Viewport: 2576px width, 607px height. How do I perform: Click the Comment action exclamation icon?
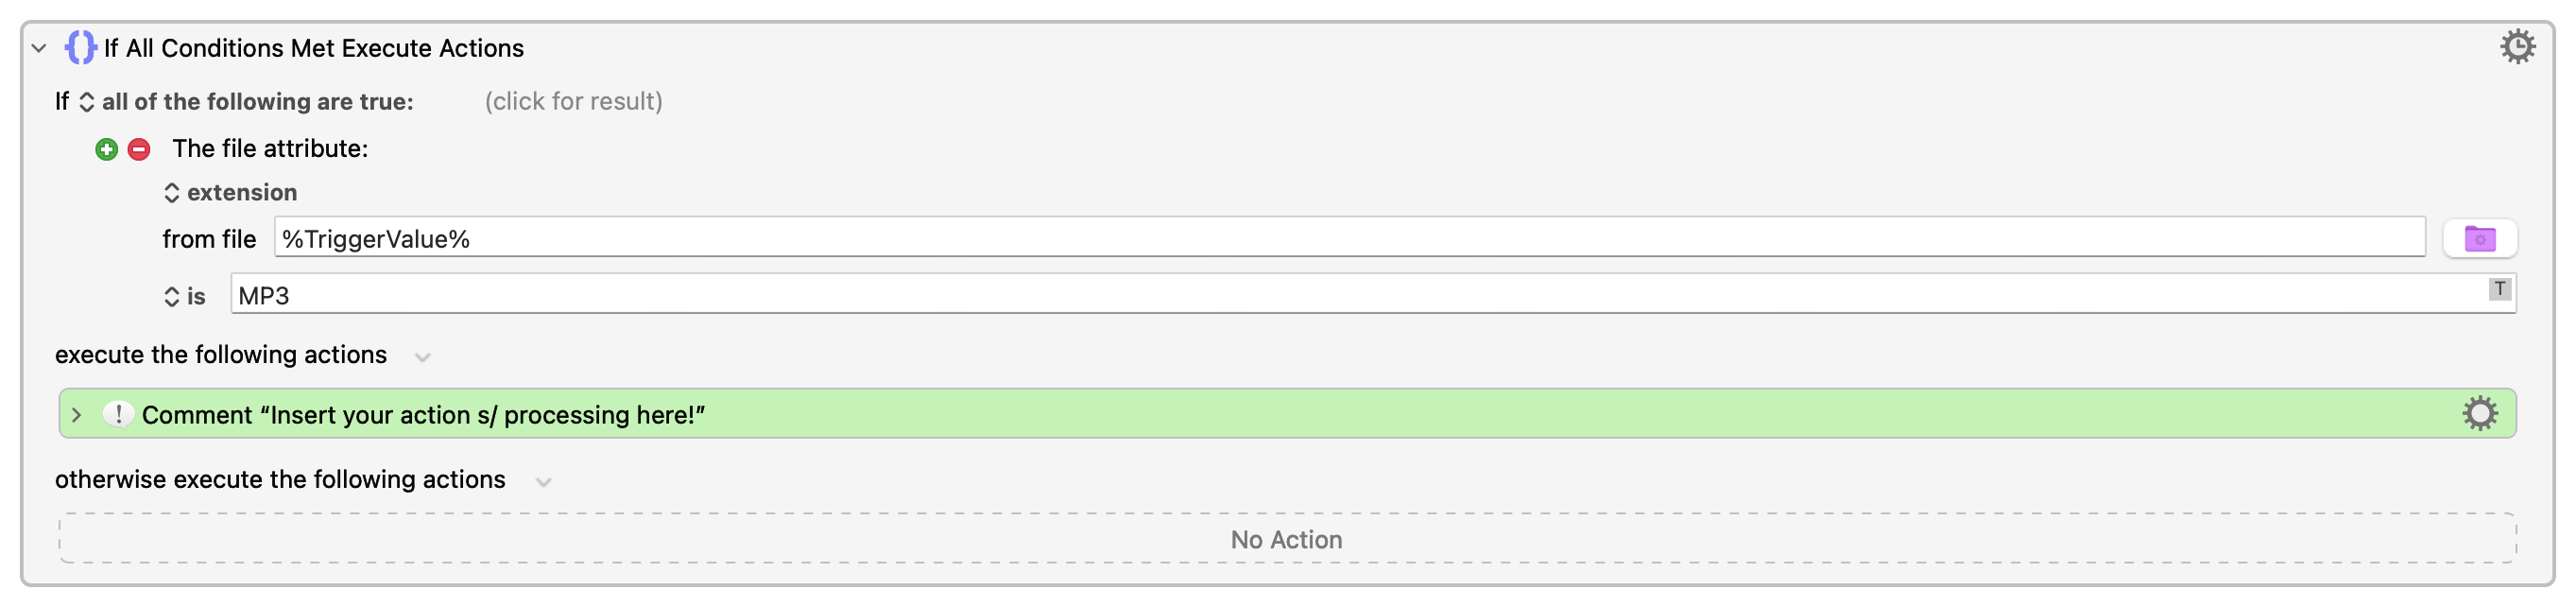[x=118, y=414]
